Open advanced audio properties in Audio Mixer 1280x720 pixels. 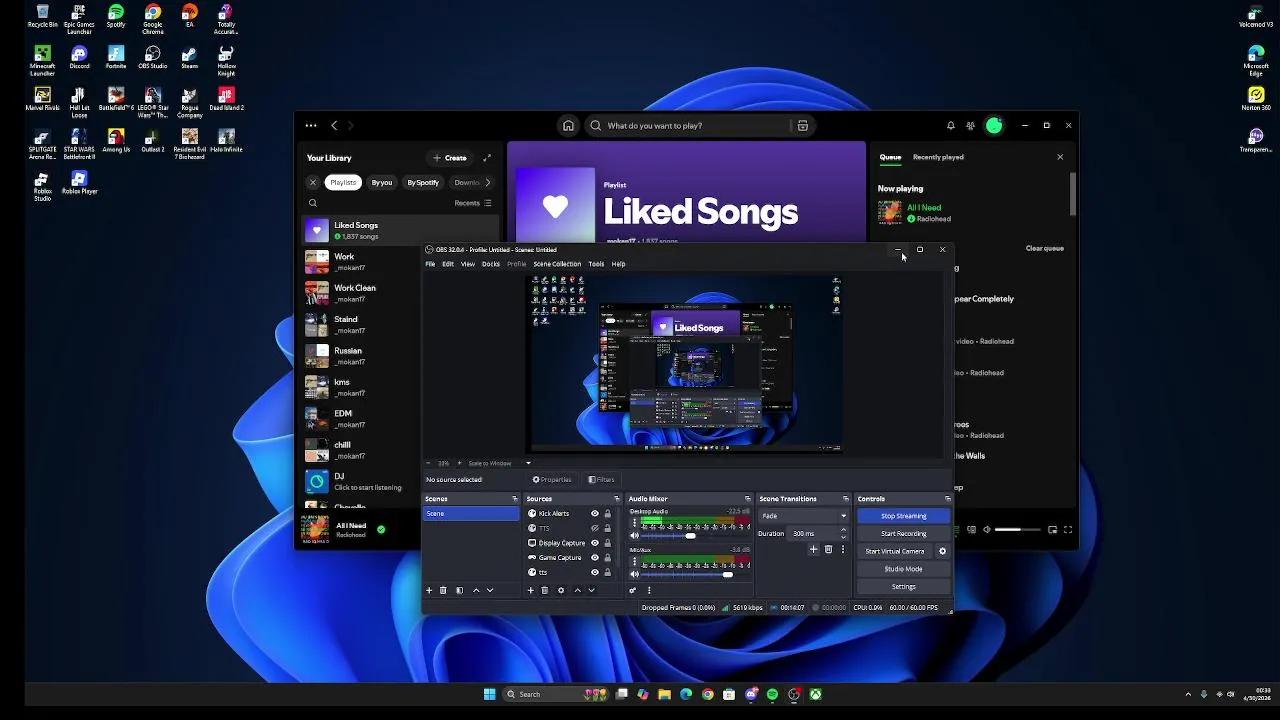point(633,590)
